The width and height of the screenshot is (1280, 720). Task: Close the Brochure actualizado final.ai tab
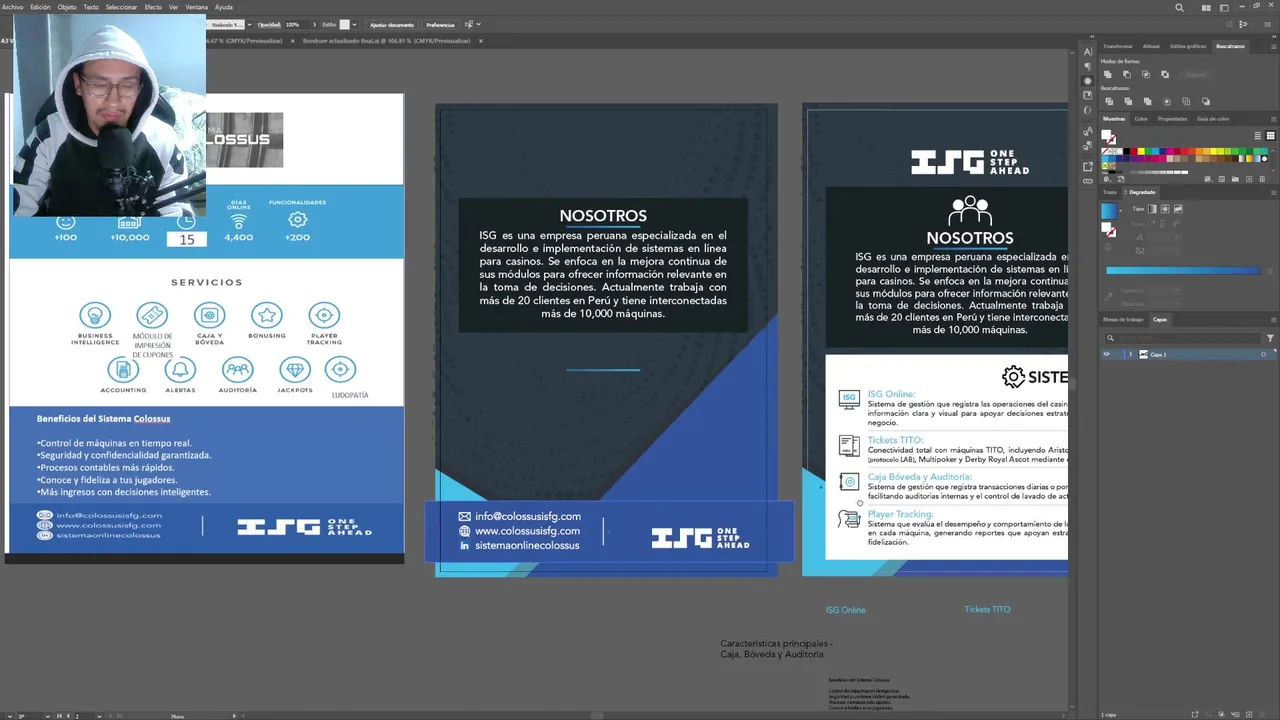[481, 41]
